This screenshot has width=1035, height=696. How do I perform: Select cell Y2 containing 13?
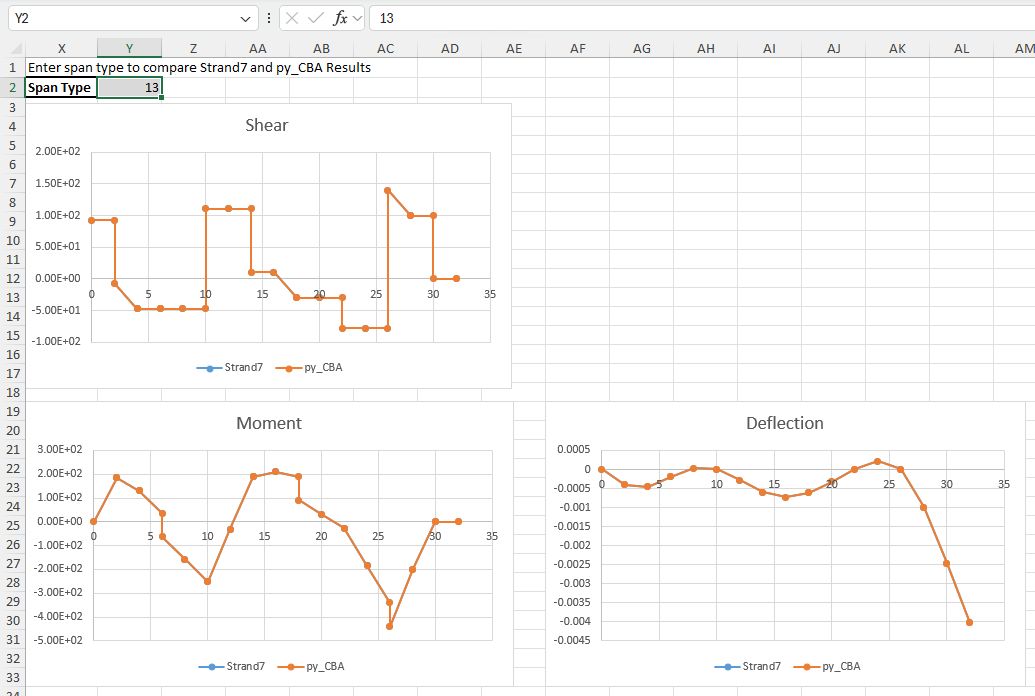(129, 88)
